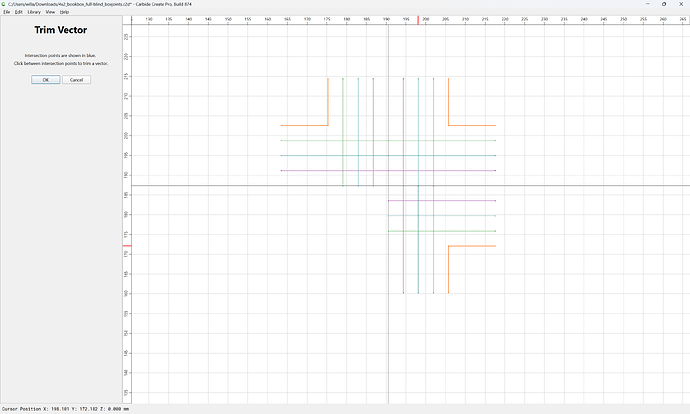Open the Edit menu

[18, 12]
